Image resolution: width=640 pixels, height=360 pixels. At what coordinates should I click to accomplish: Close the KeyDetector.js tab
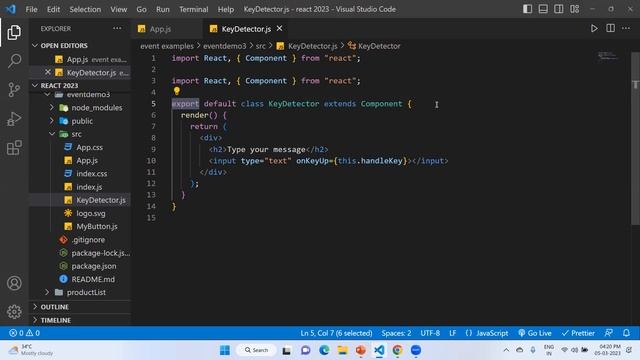pos(280,29)
